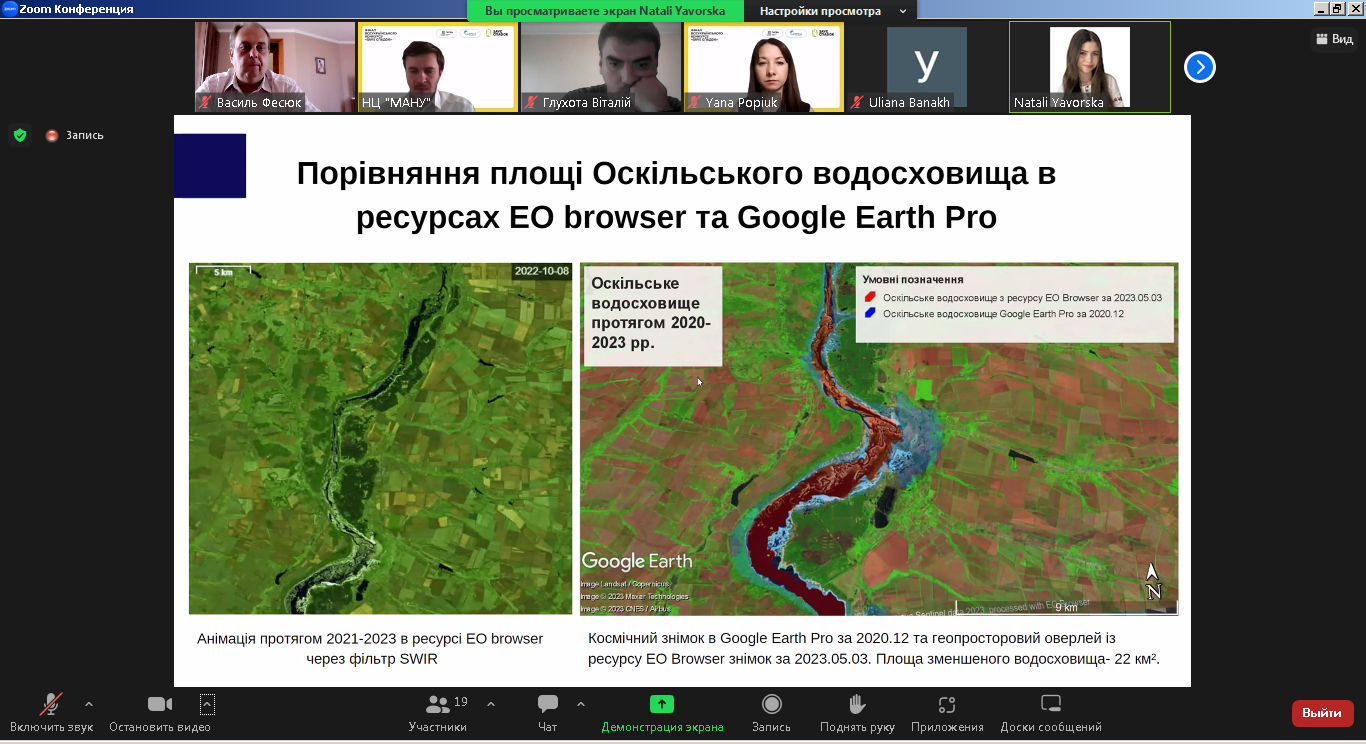Image resolution: width=1366 pixels, height=744 pixels.
Task: Stop video (Остановить видео)
Action: click(160, 705)
